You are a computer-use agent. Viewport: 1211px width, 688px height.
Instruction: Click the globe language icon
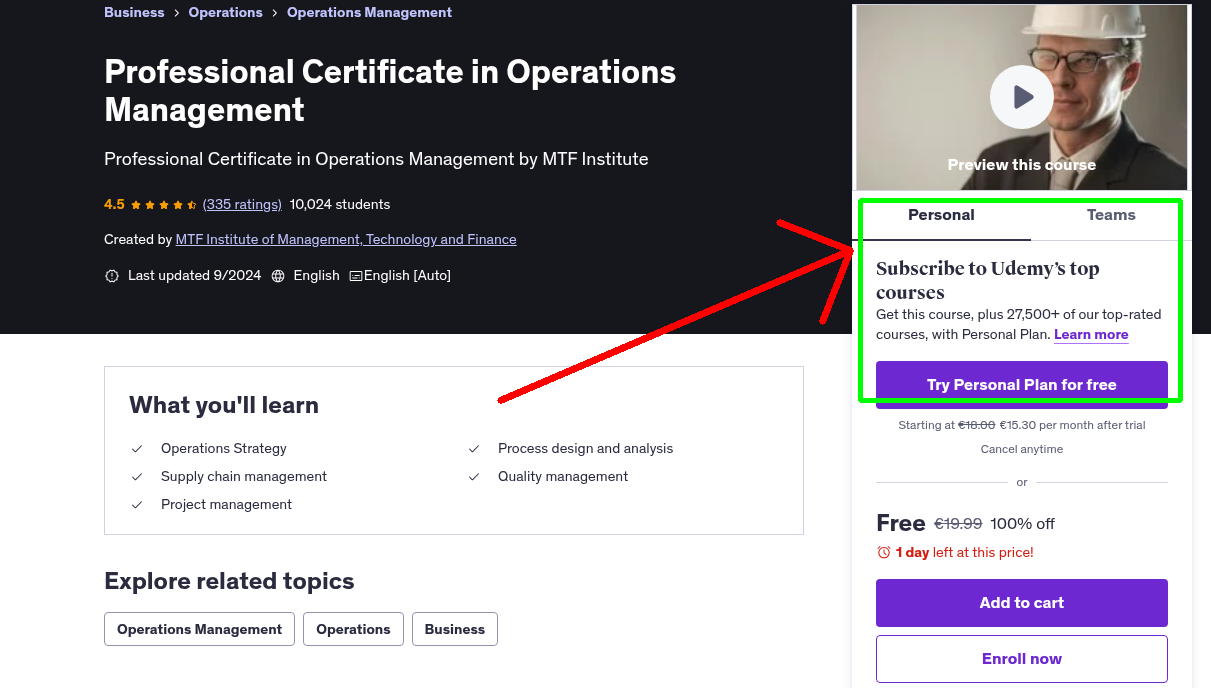[278, 276]
